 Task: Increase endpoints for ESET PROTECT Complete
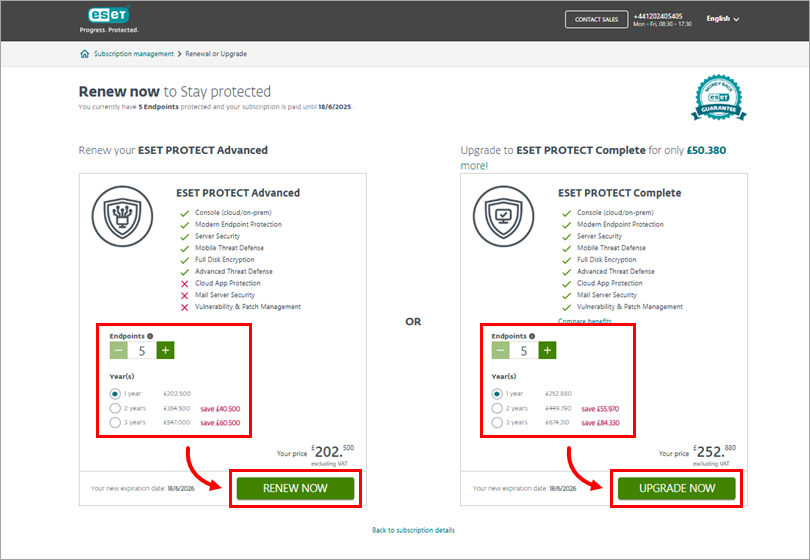click(547, 351)
